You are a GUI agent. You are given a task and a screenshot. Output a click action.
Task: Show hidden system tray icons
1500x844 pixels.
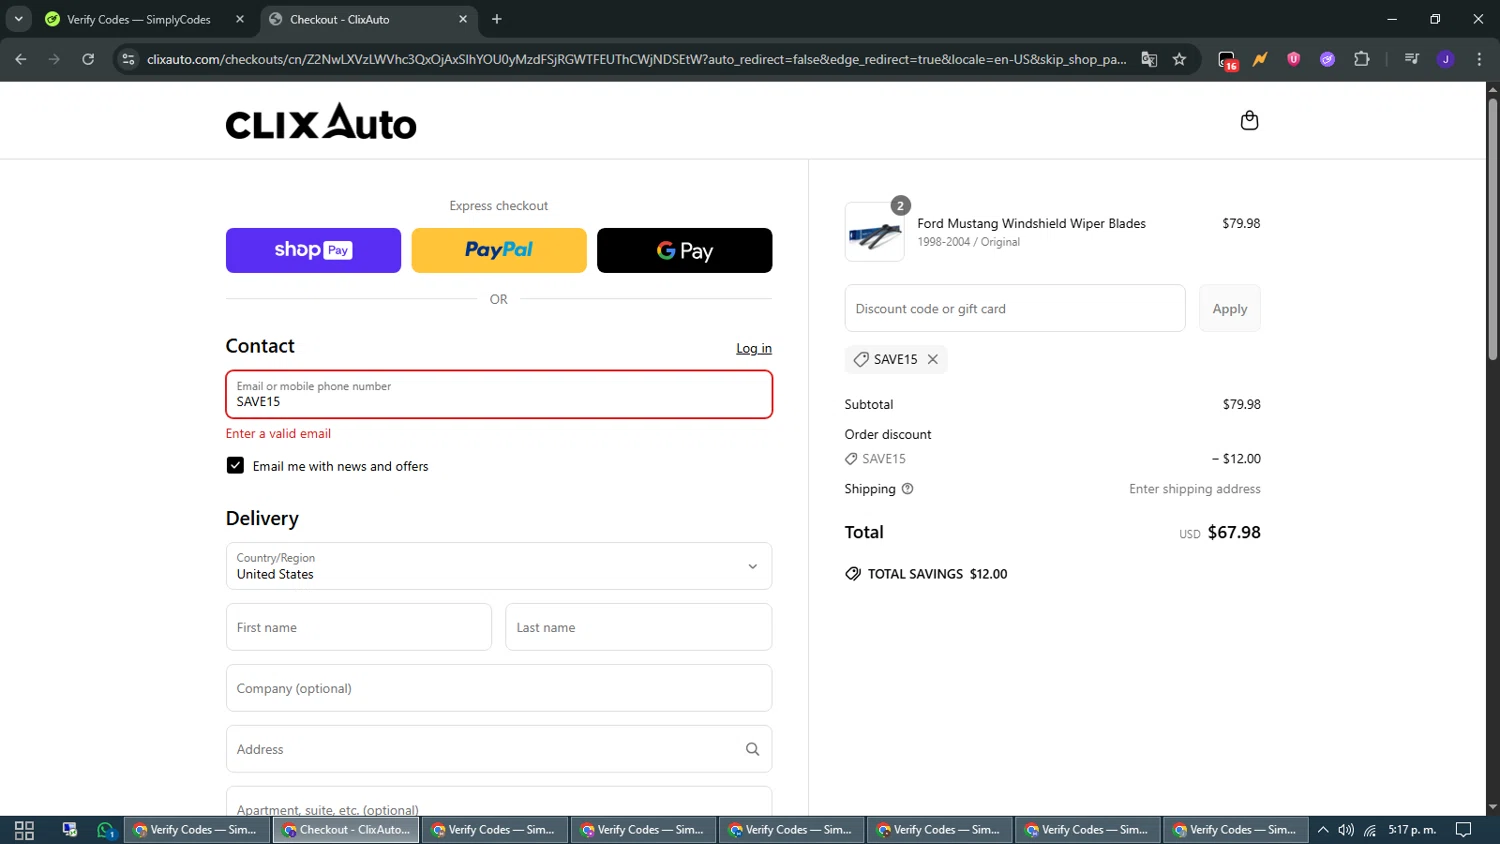pos(1323,830)
